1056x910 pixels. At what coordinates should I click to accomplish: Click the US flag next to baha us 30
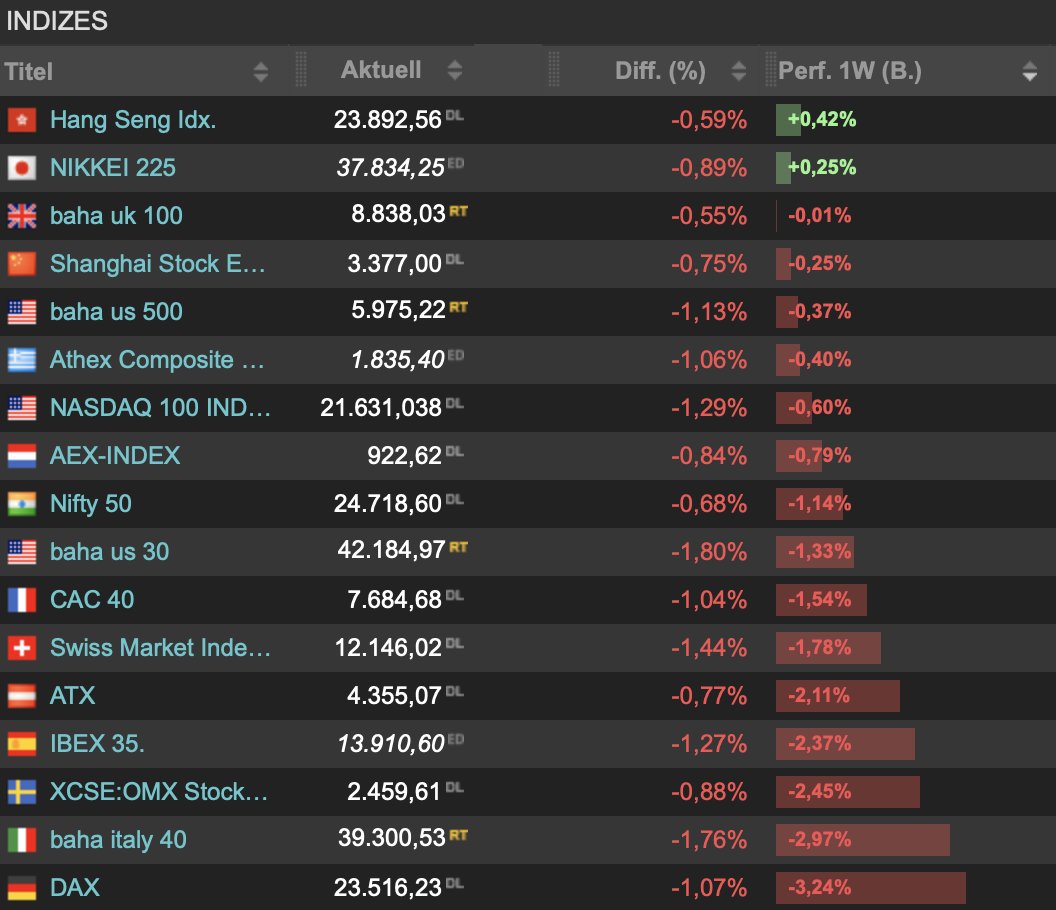click(x=22, y=552)
